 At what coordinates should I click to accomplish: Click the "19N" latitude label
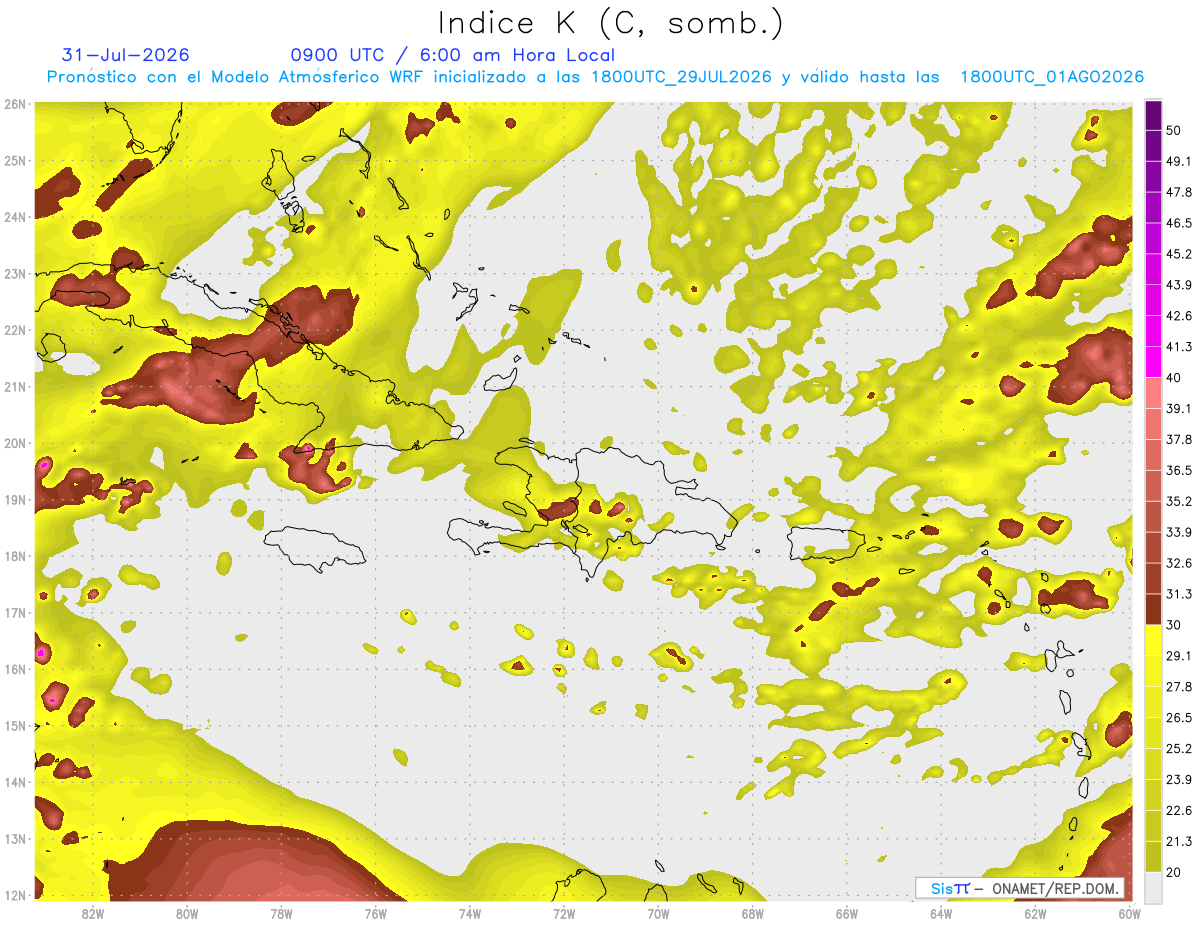pos(15,500)
